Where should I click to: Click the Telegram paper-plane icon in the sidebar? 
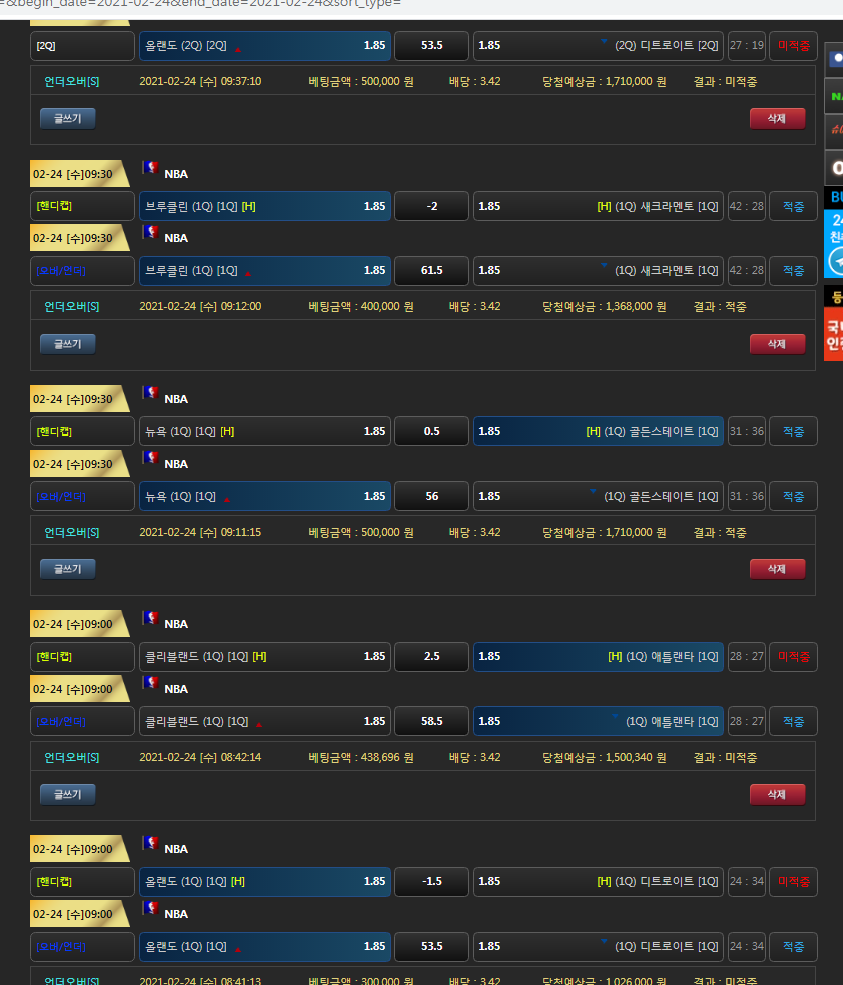835,261
